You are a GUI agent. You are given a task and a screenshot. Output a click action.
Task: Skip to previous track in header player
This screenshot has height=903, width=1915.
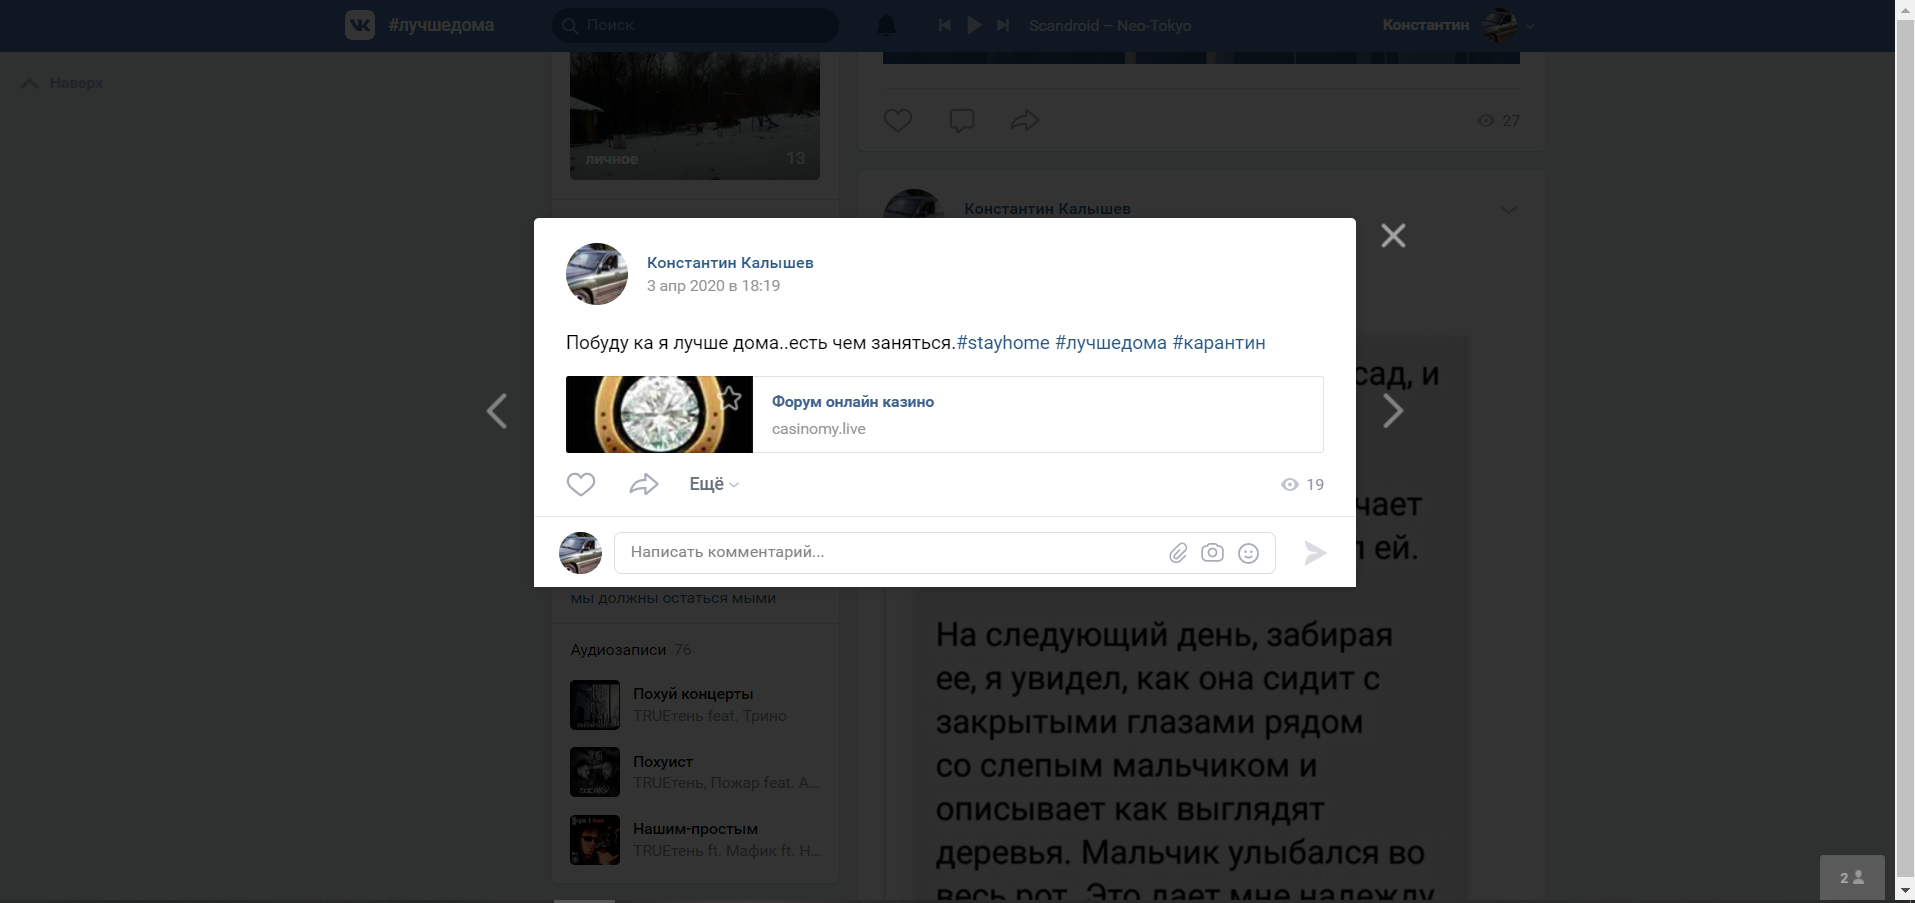944,25
